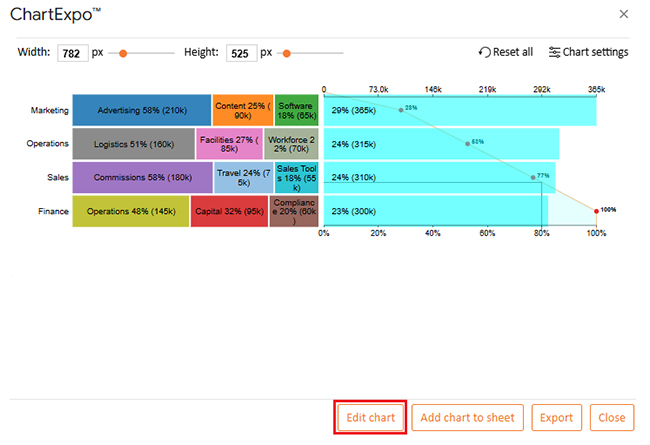650x445 pixels.
Task: Click the Marketing 29% (365k) cyan bar
Action: pyautogui.click(x=460, y=110)
